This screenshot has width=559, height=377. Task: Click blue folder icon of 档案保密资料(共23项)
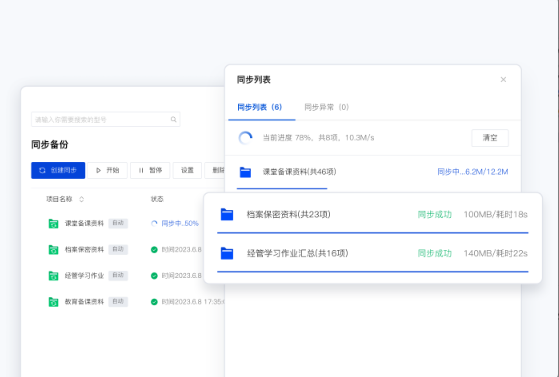pyautogui.click(x=227, y=214)
